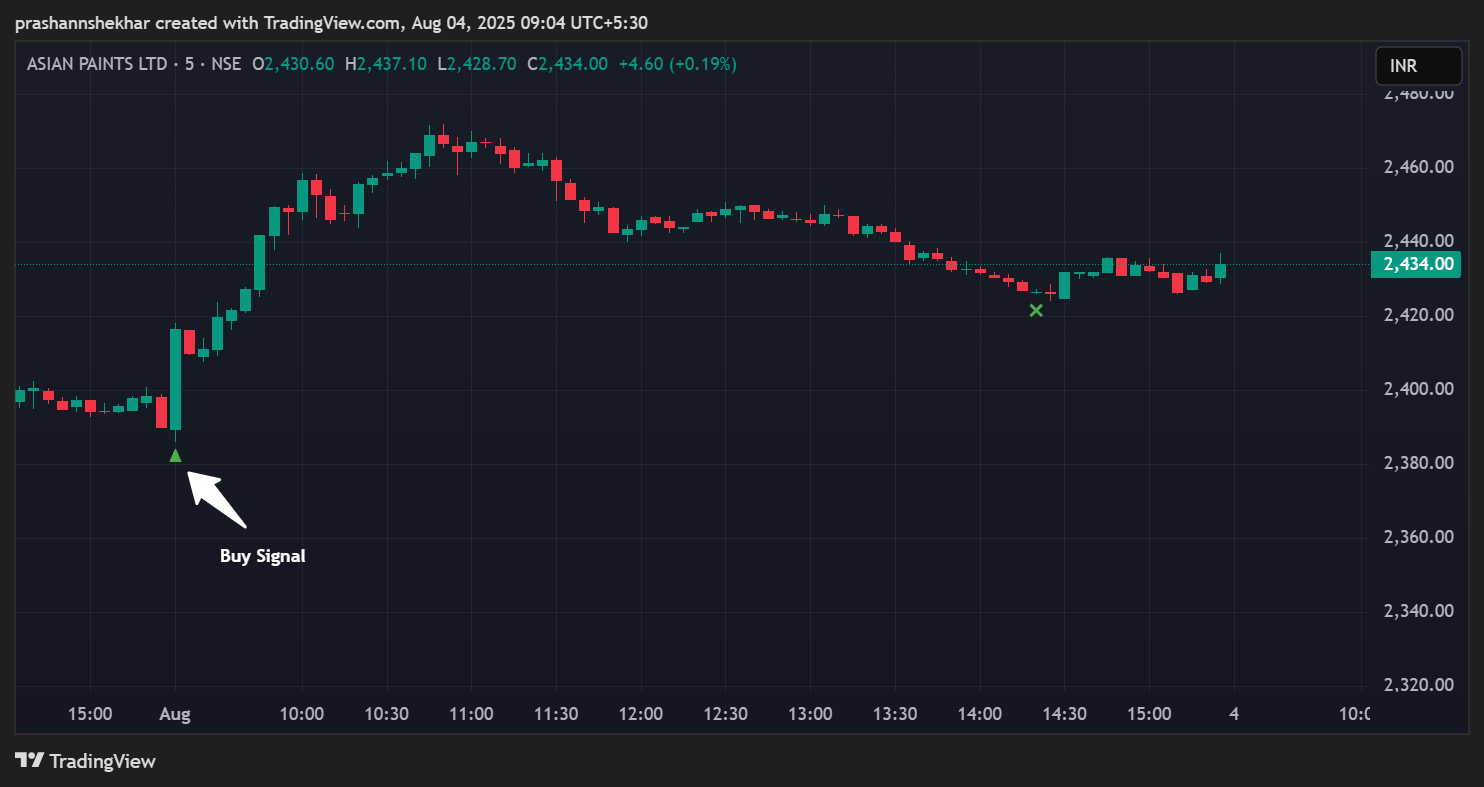Click the current price label 2,434.00

(x=1415, y=264)
